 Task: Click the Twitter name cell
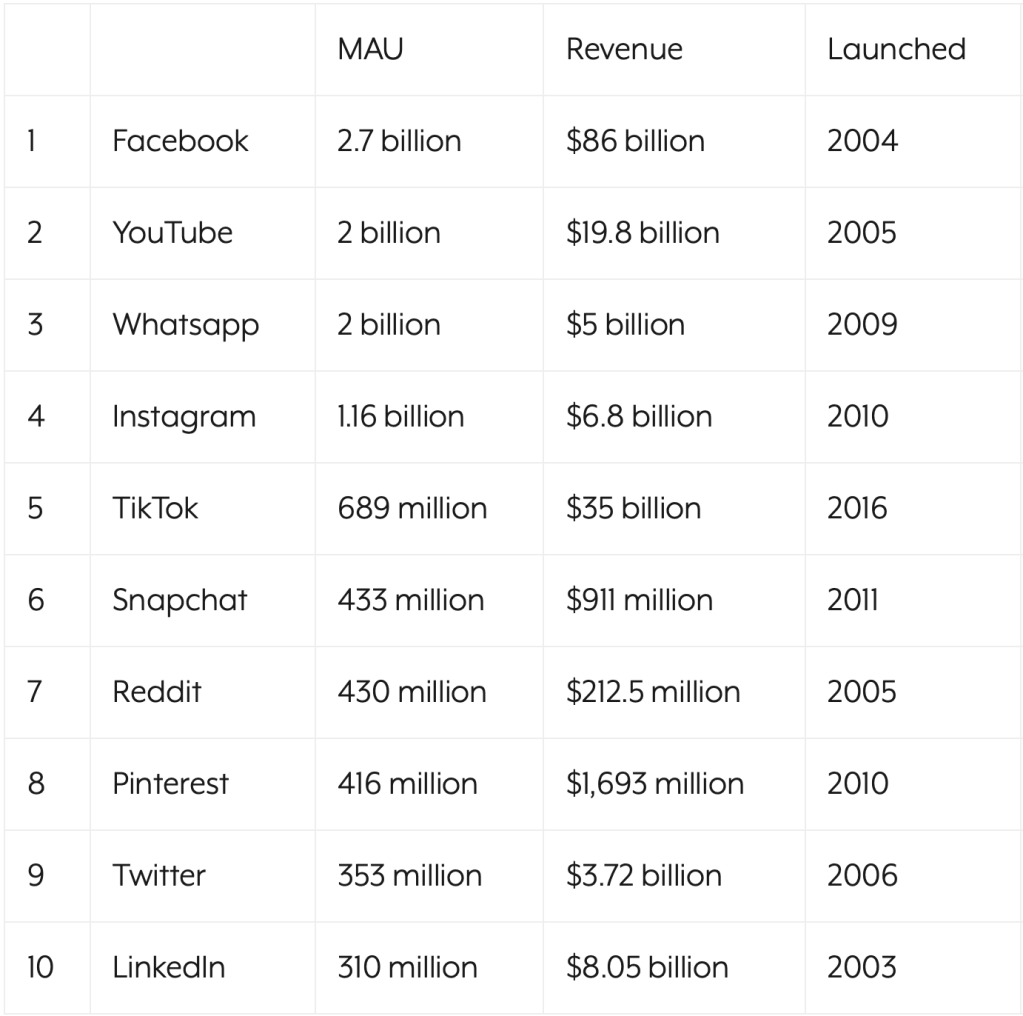[159, 875]
